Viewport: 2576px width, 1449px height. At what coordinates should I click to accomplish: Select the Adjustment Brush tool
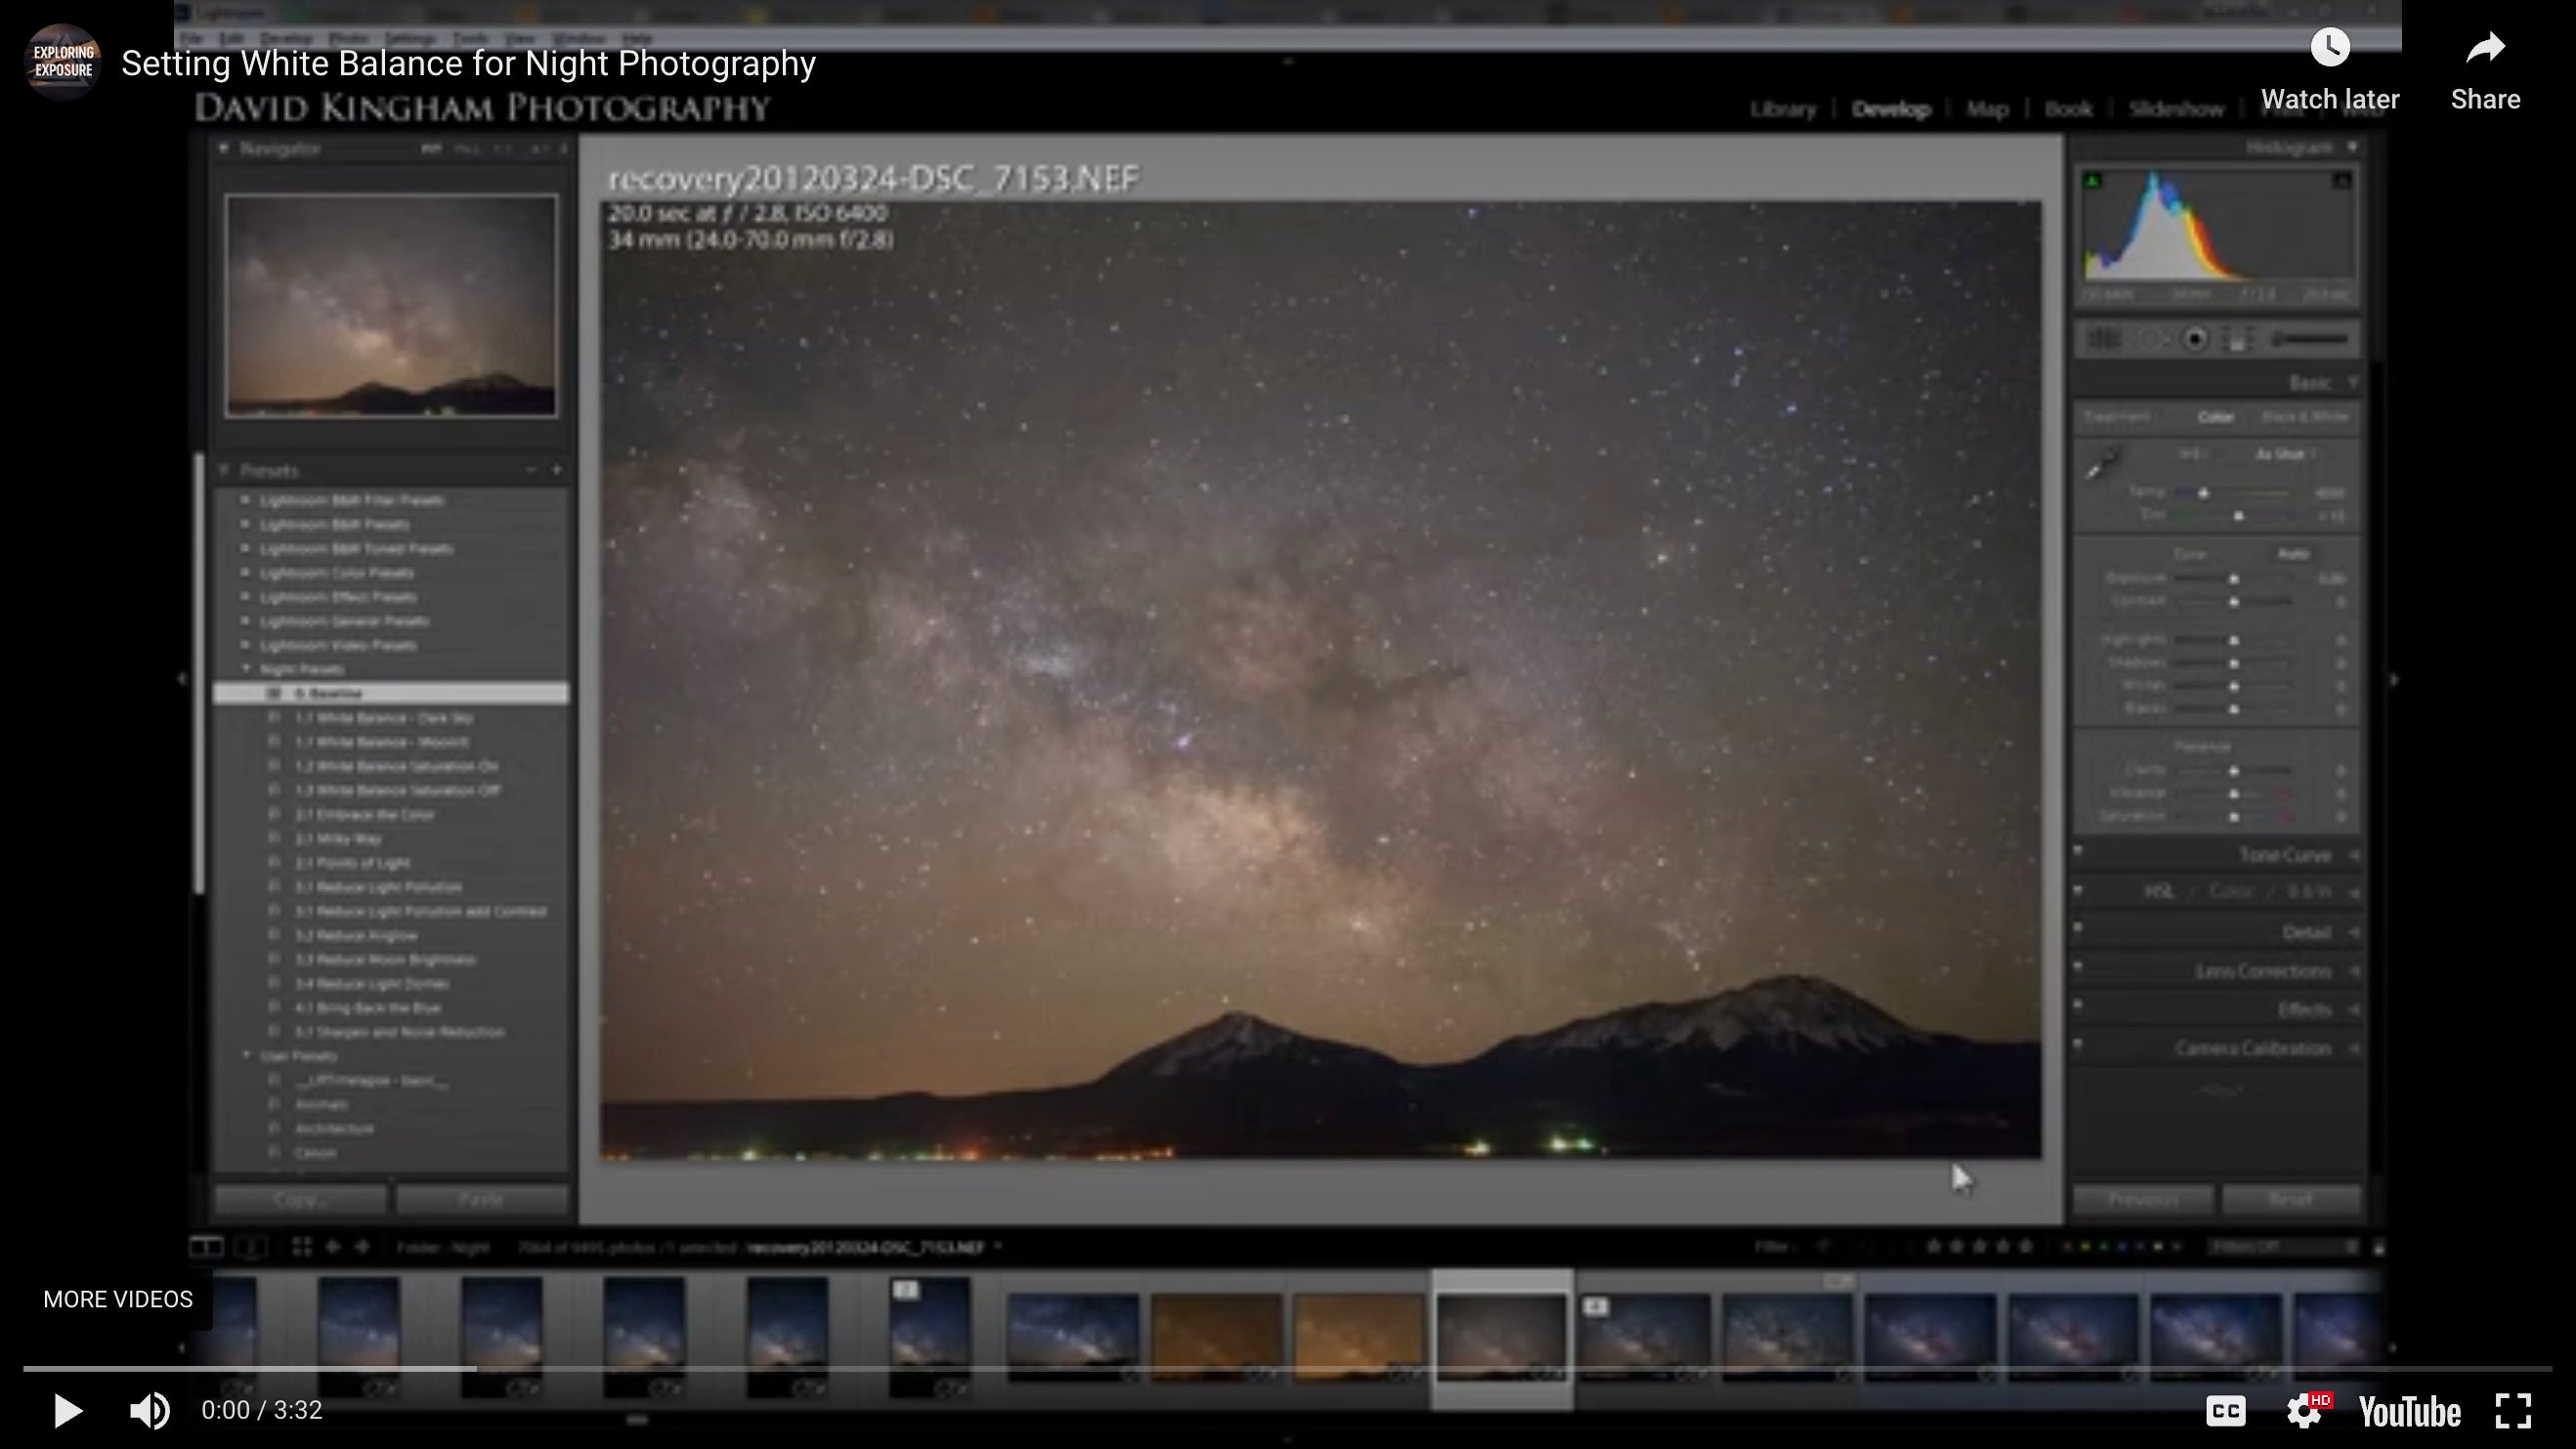coord(2310,339)
